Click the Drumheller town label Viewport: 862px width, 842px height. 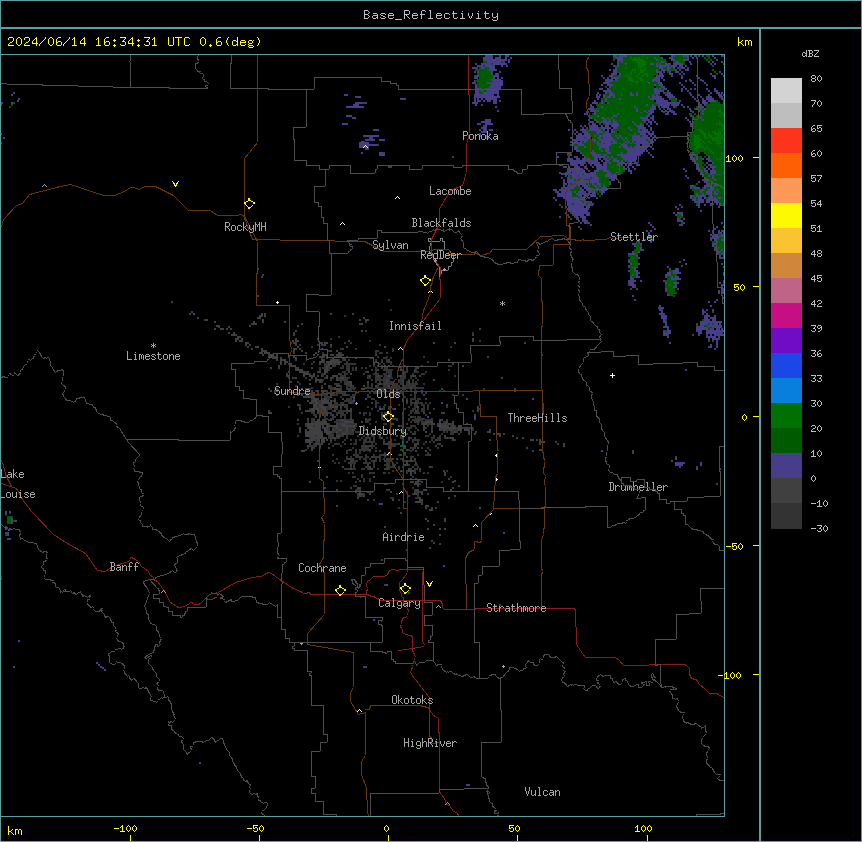[x=638, y=487]
